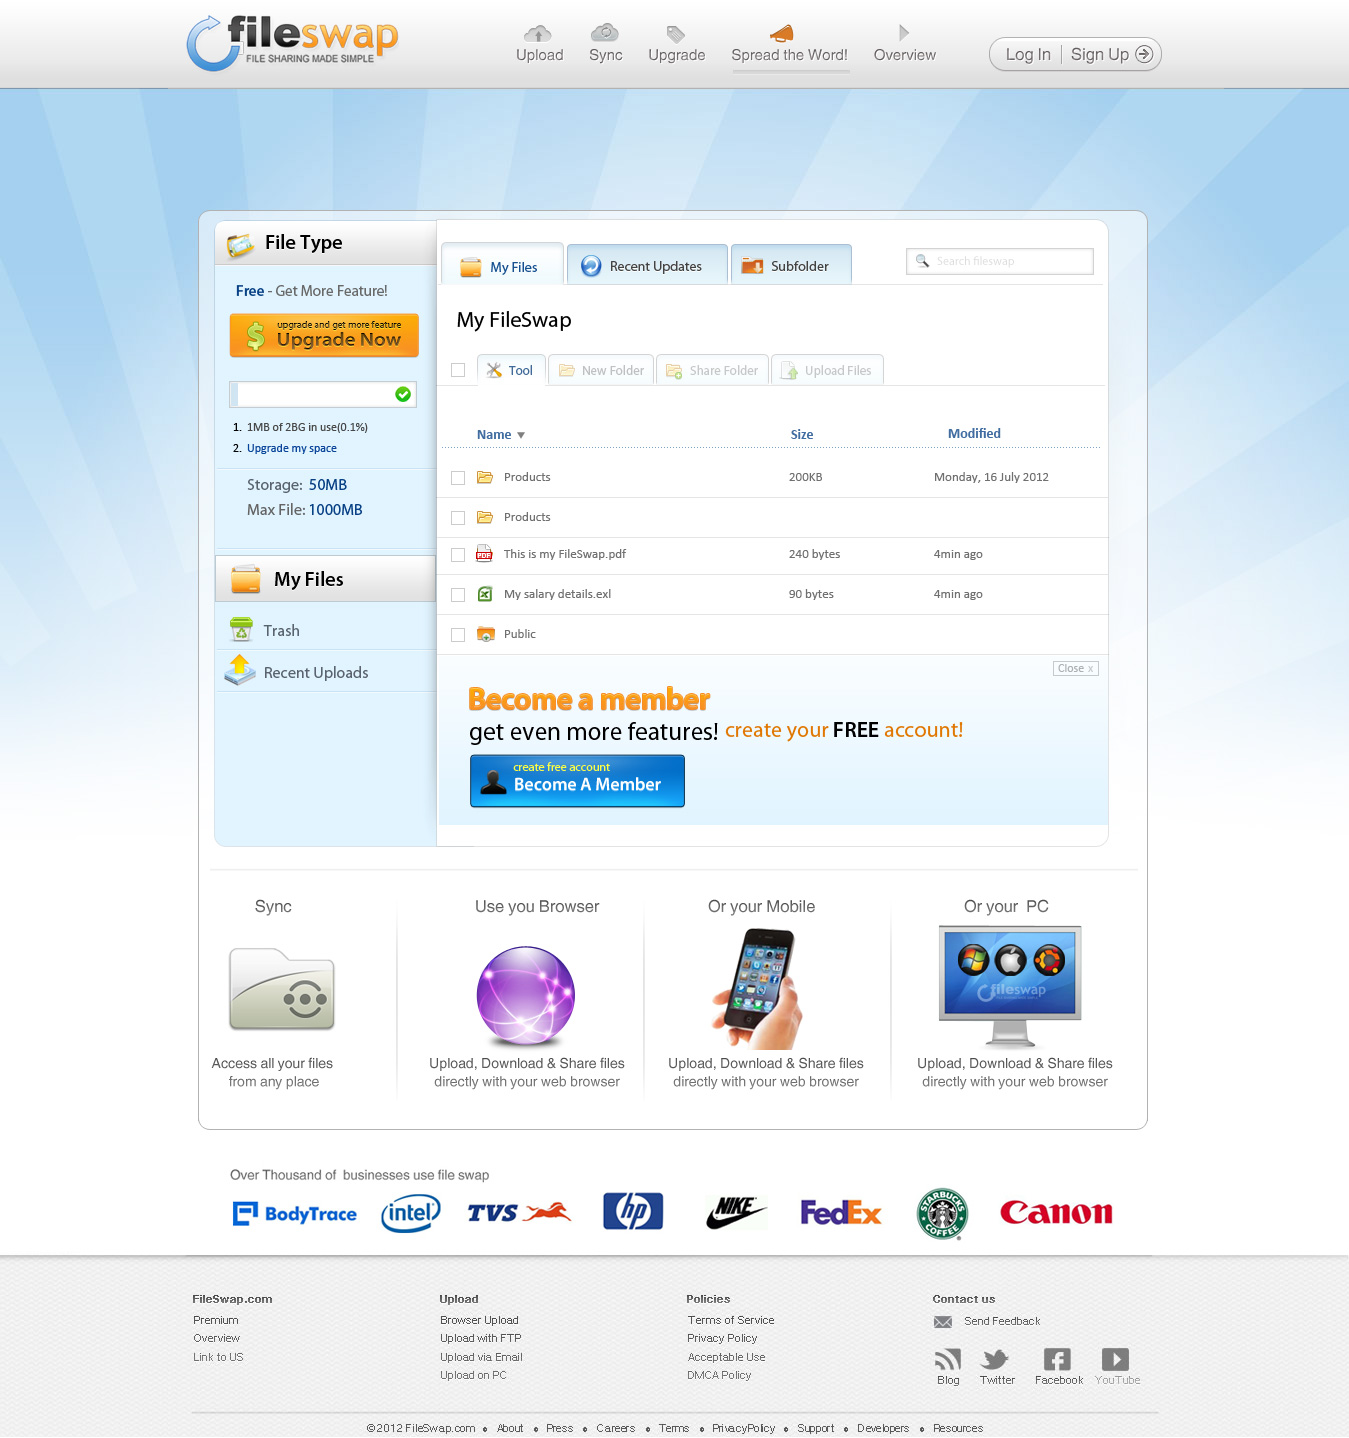Expand the Overview arrow in top navigation
This screenshot has height=1438, width=1349.
click(904, 33)
